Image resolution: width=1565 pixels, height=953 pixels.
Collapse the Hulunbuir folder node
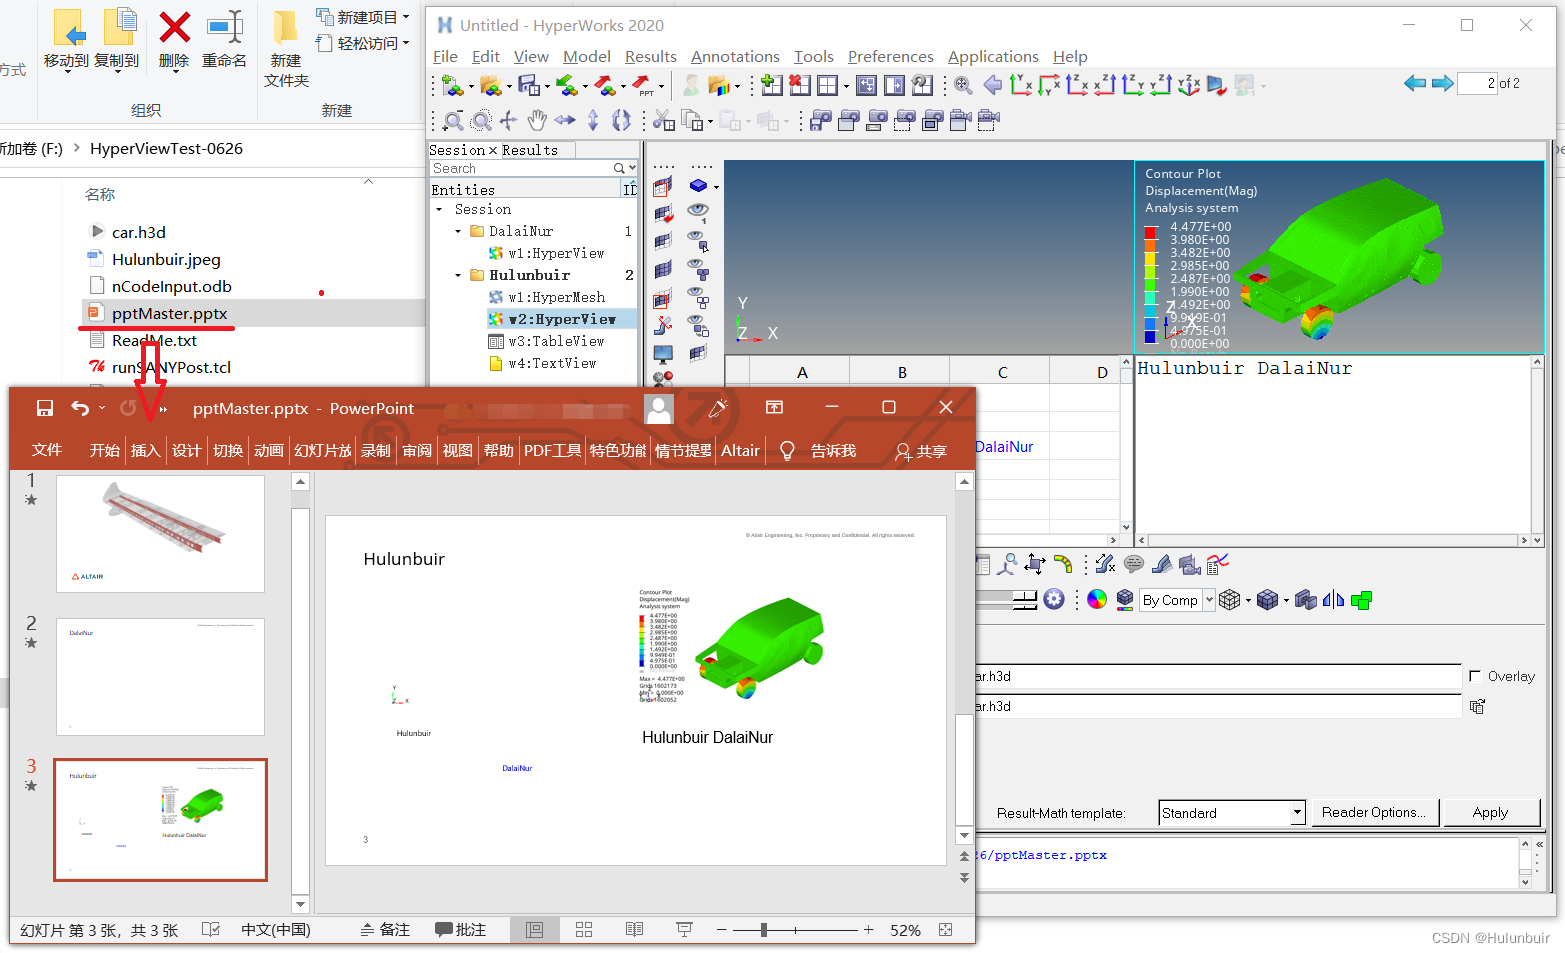(458, 275)
